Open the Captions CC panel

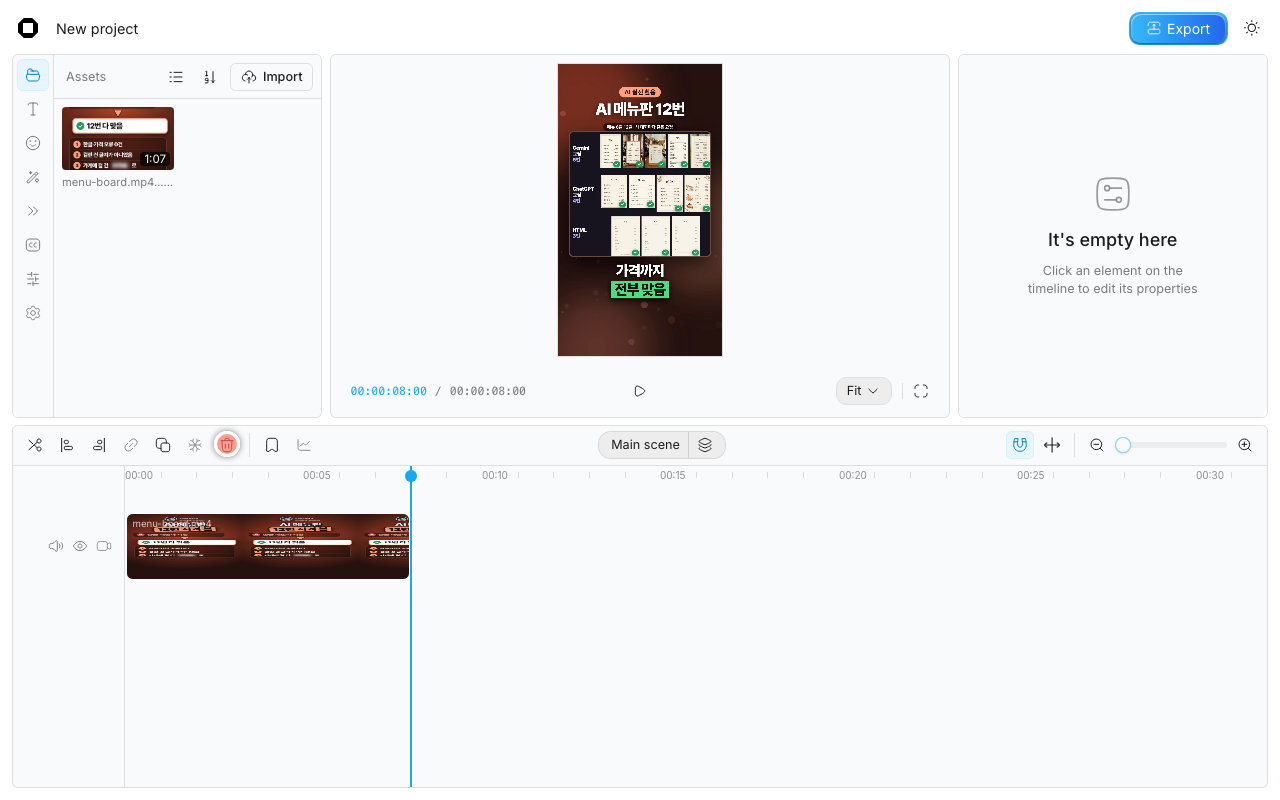[x=33, y=245]
